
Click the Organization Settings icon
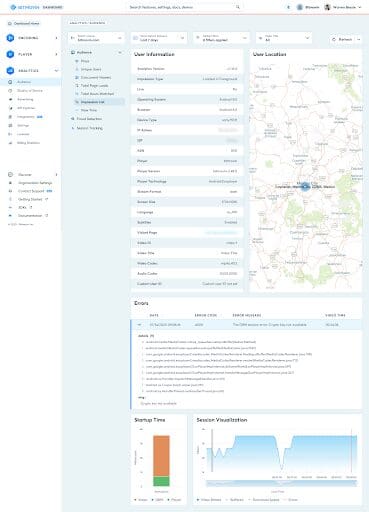10,183
